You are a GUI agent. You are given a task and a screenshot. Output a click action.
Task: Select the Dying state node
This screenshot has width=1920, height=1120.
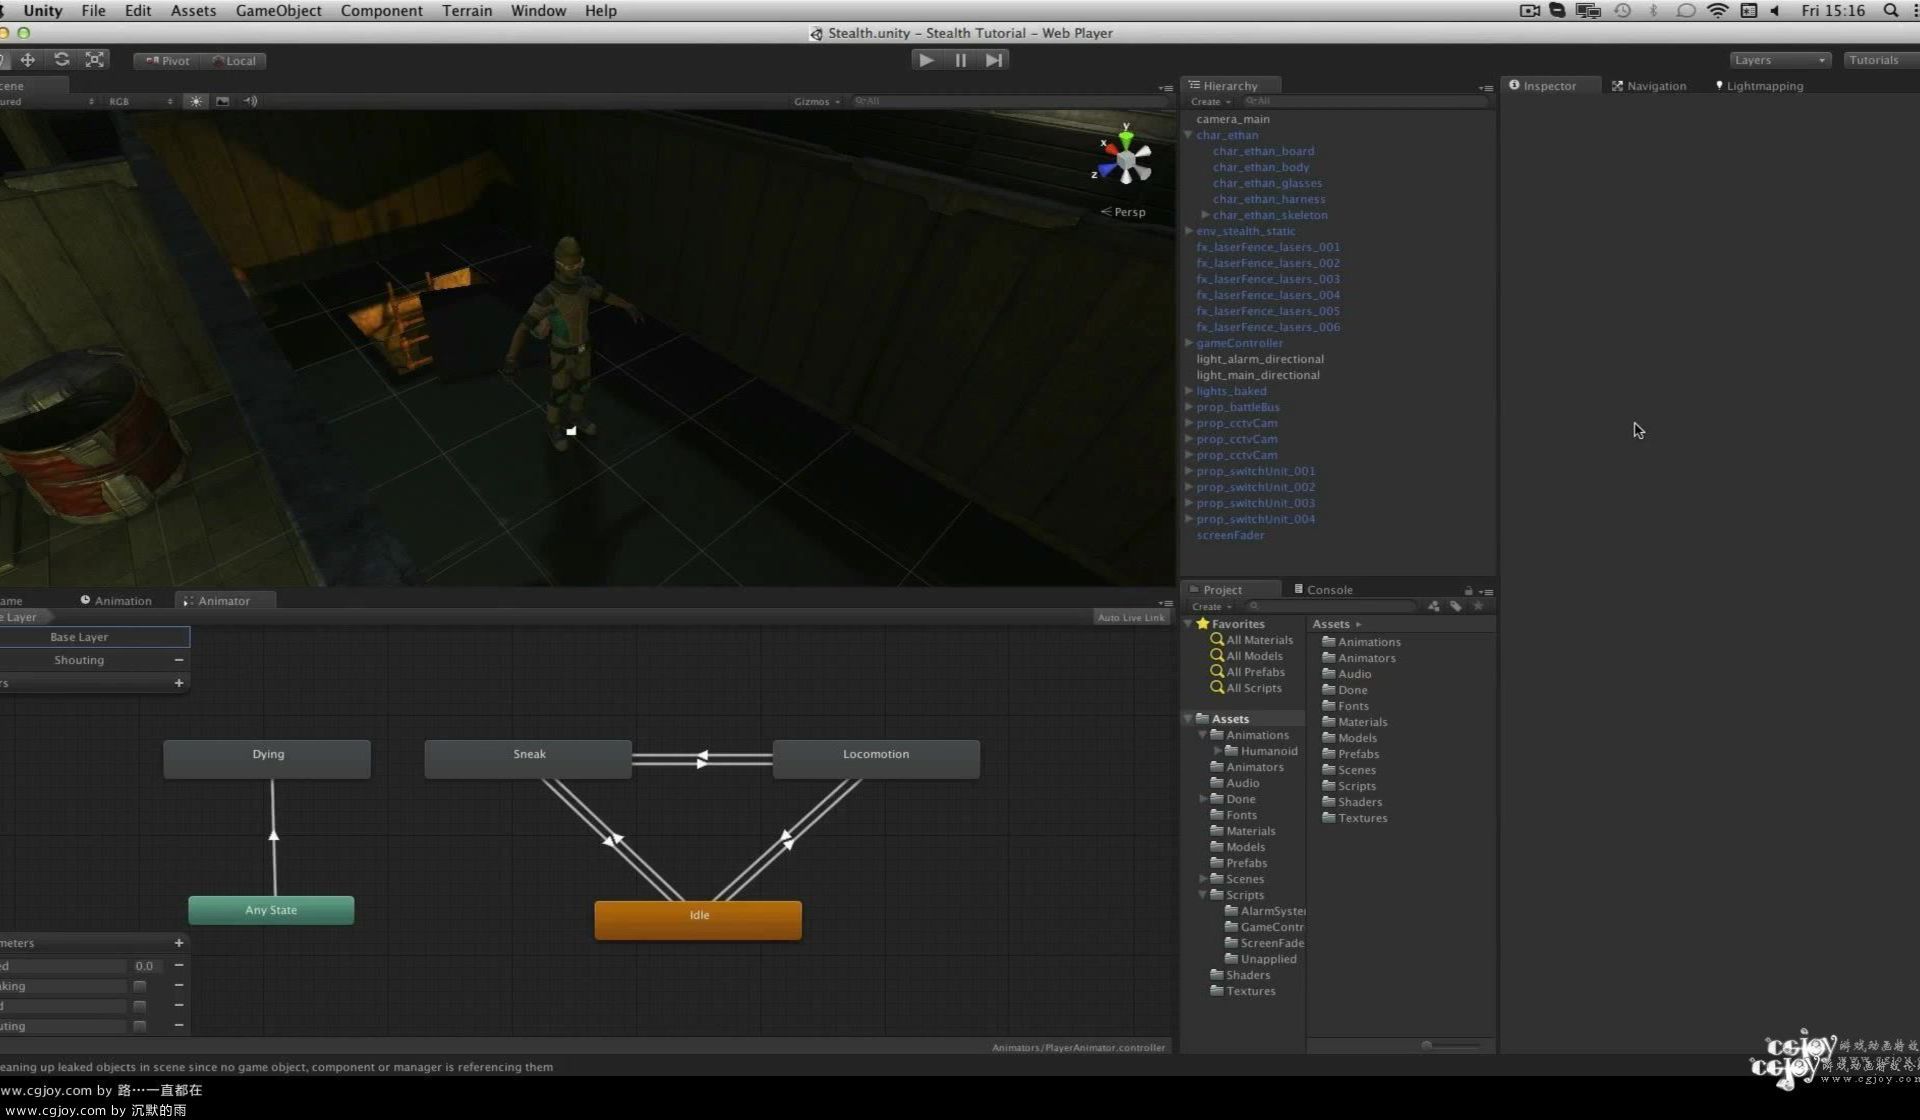pos(267,759)
